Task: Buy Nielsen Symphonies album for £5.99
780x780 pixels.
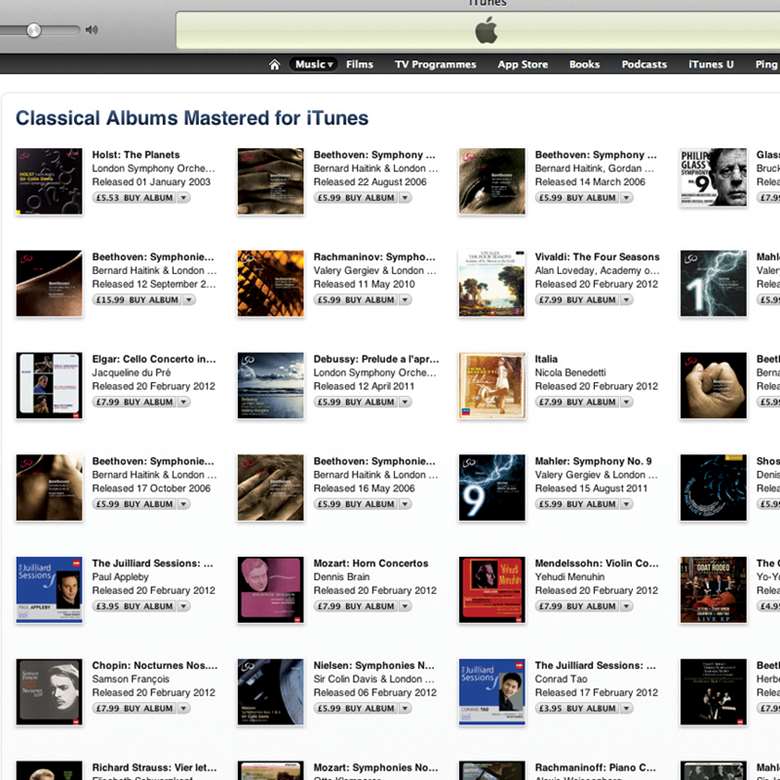Action: [356, 708]
